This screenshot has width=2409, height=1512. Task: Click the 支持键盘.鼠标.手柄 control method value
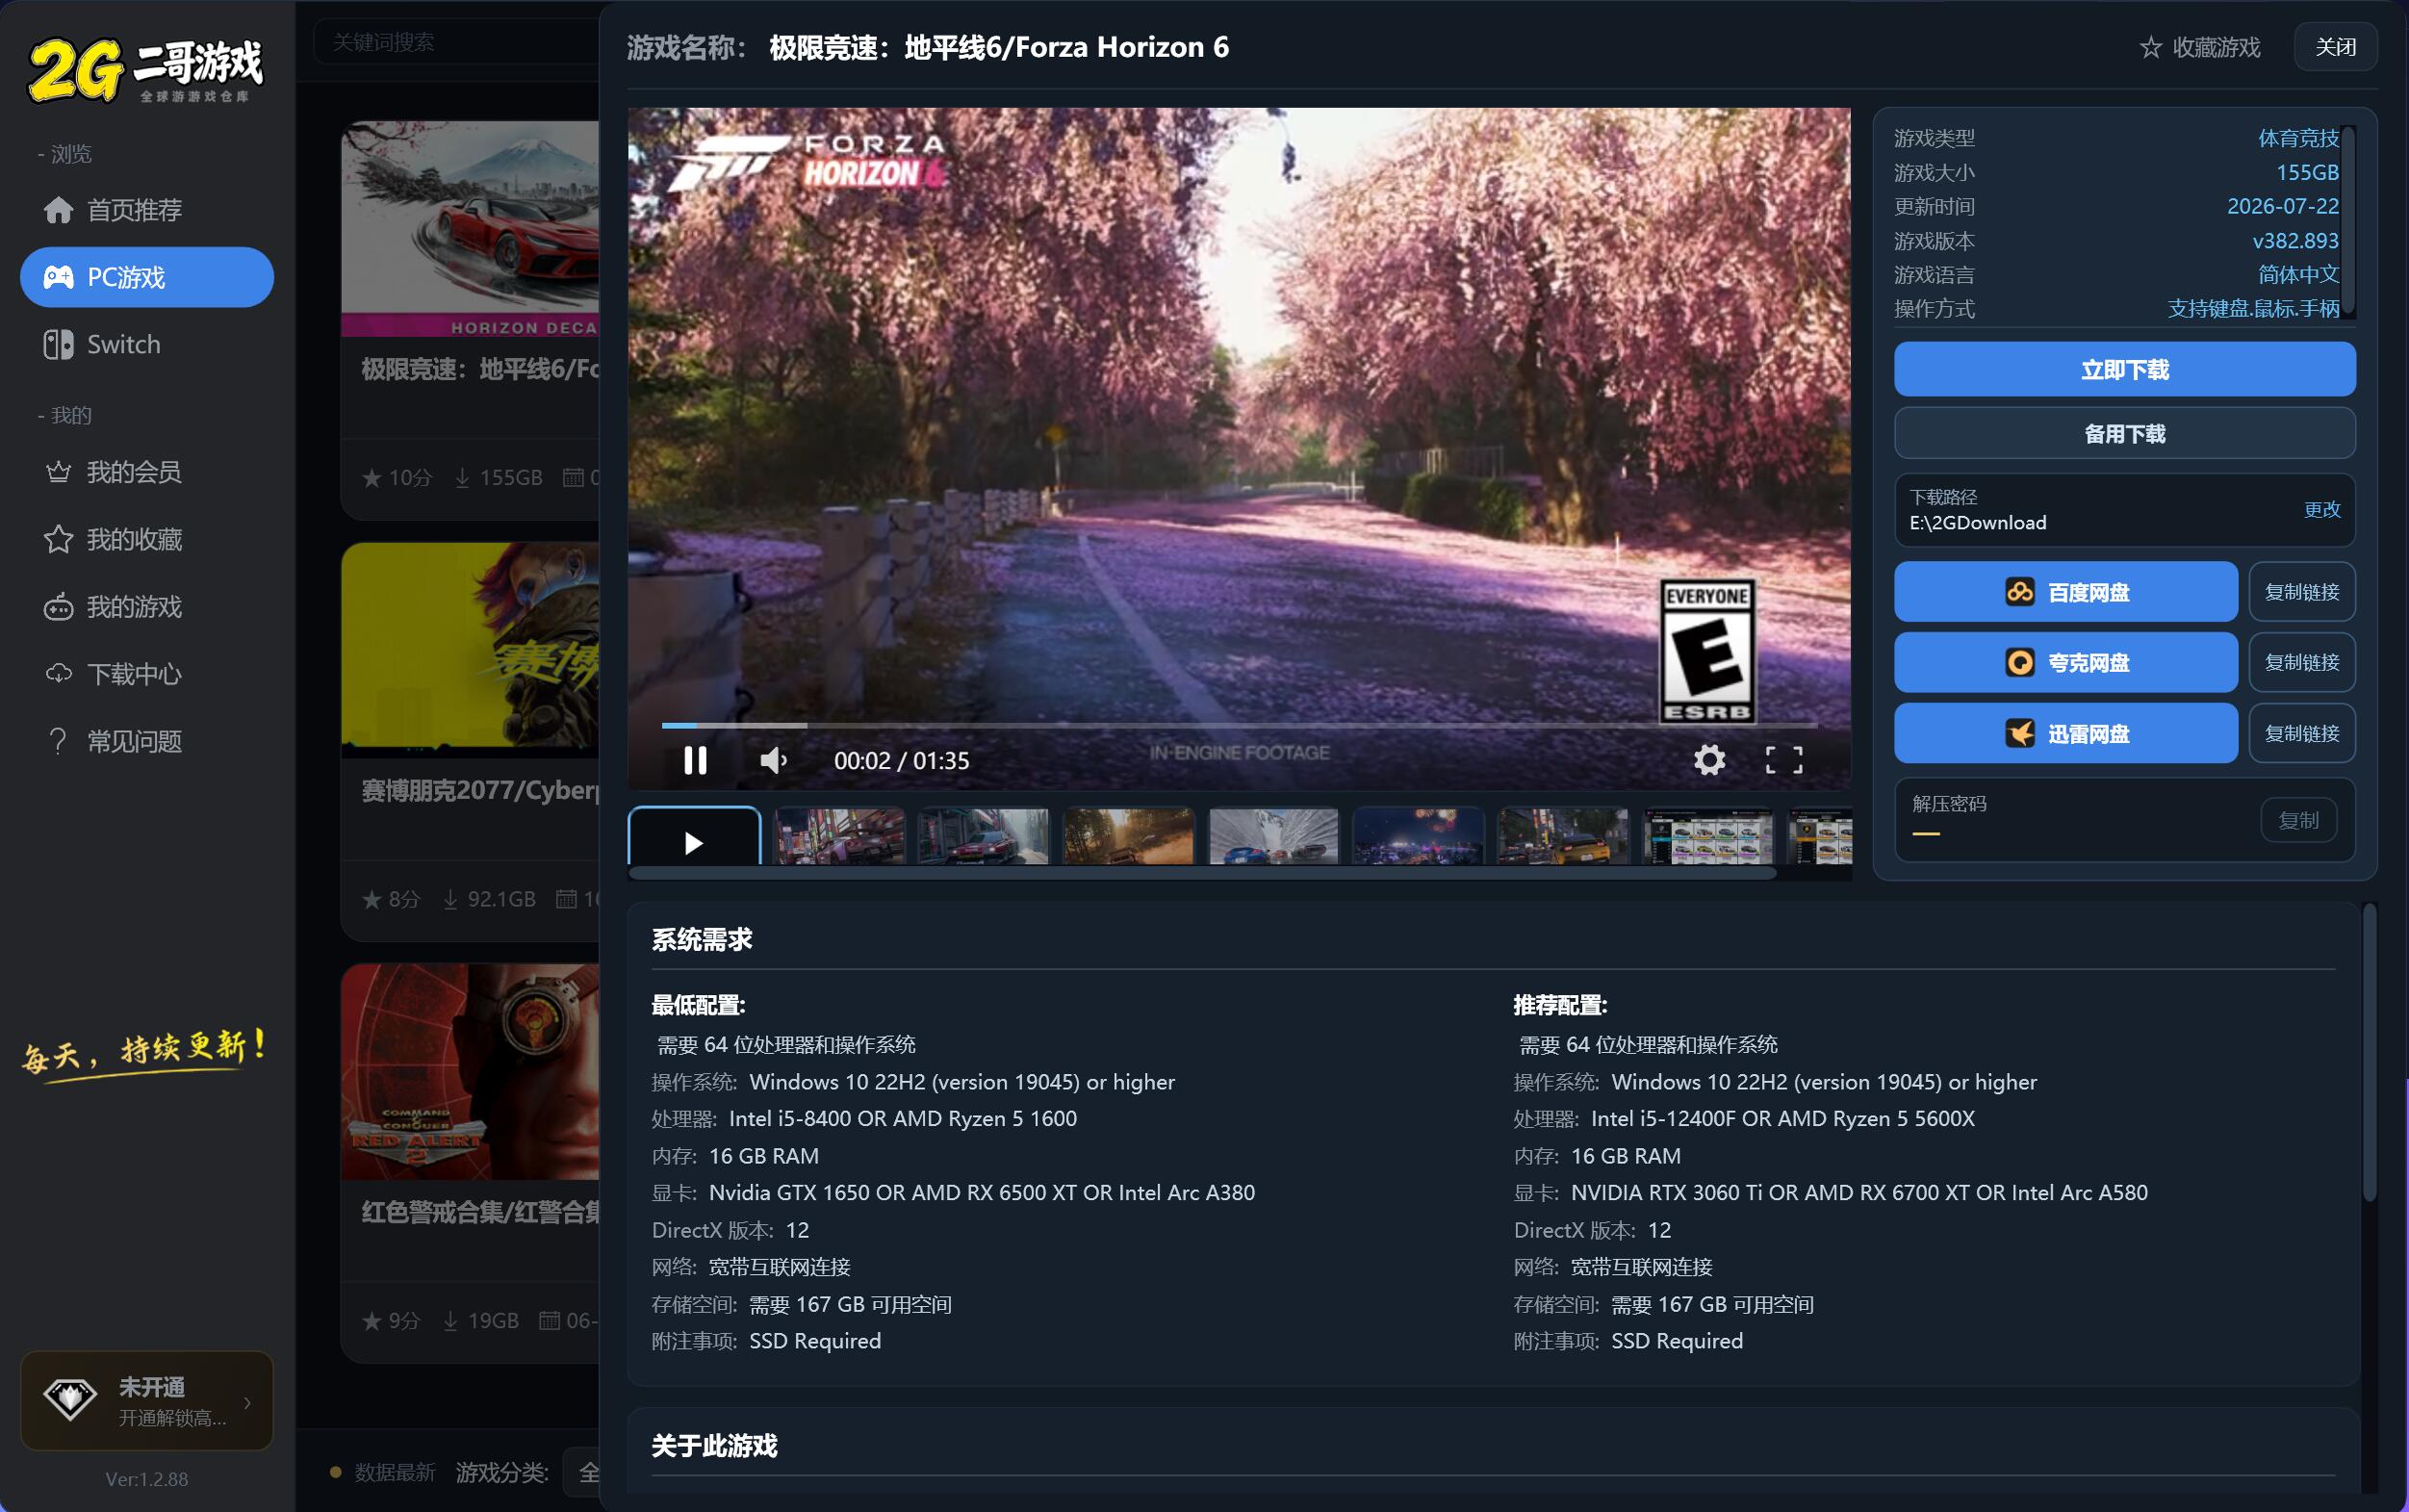[x=2253, y=308]
